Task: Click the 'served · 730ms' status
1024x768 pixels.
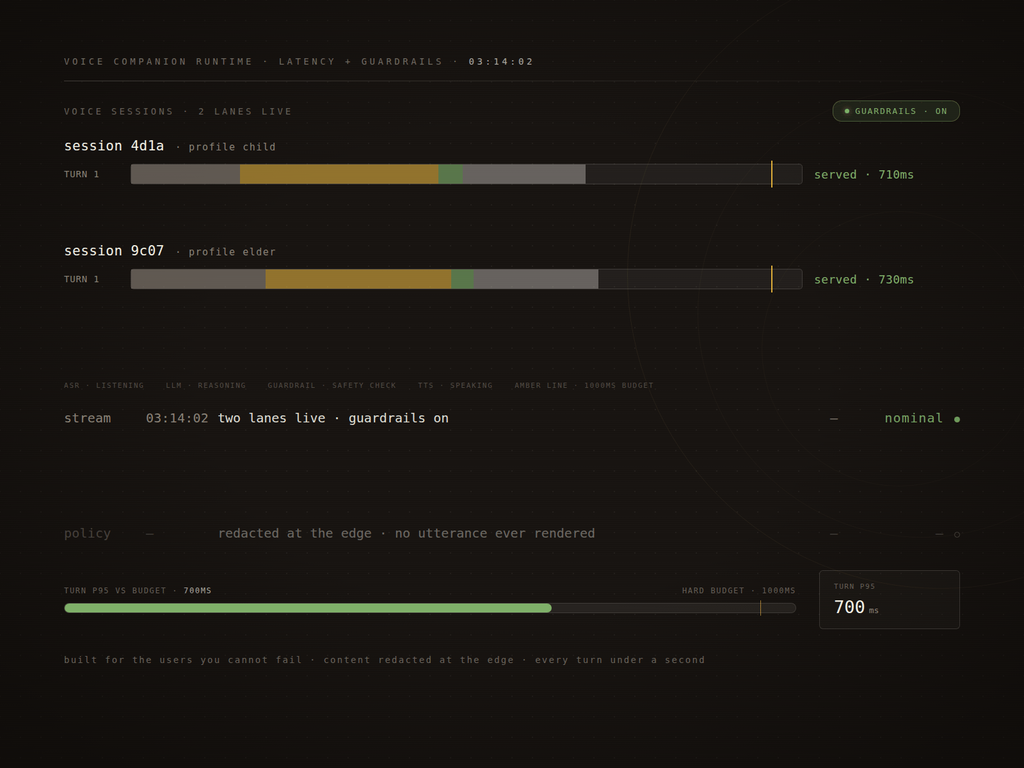Action: pos(864,280)
